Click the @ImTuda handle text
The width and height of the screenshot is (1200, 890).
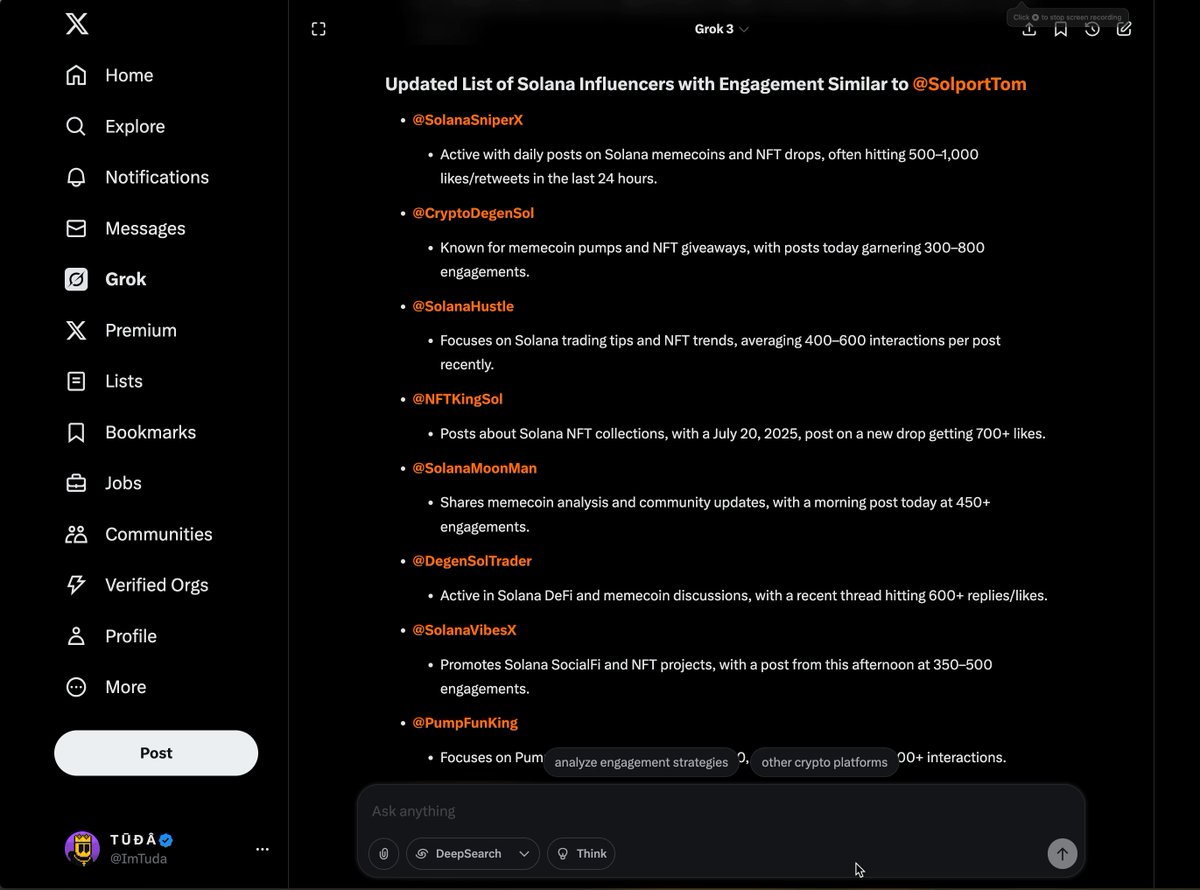pos(138,859)
